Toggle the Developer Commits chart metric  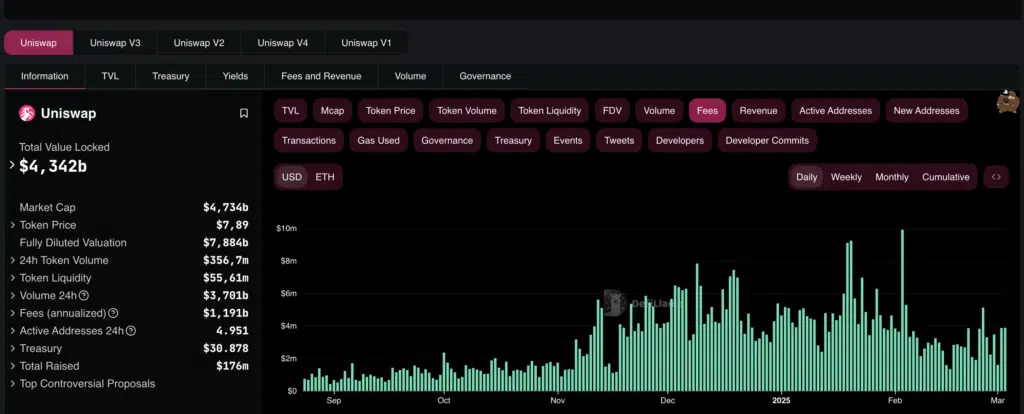click(x=767, y=140)
